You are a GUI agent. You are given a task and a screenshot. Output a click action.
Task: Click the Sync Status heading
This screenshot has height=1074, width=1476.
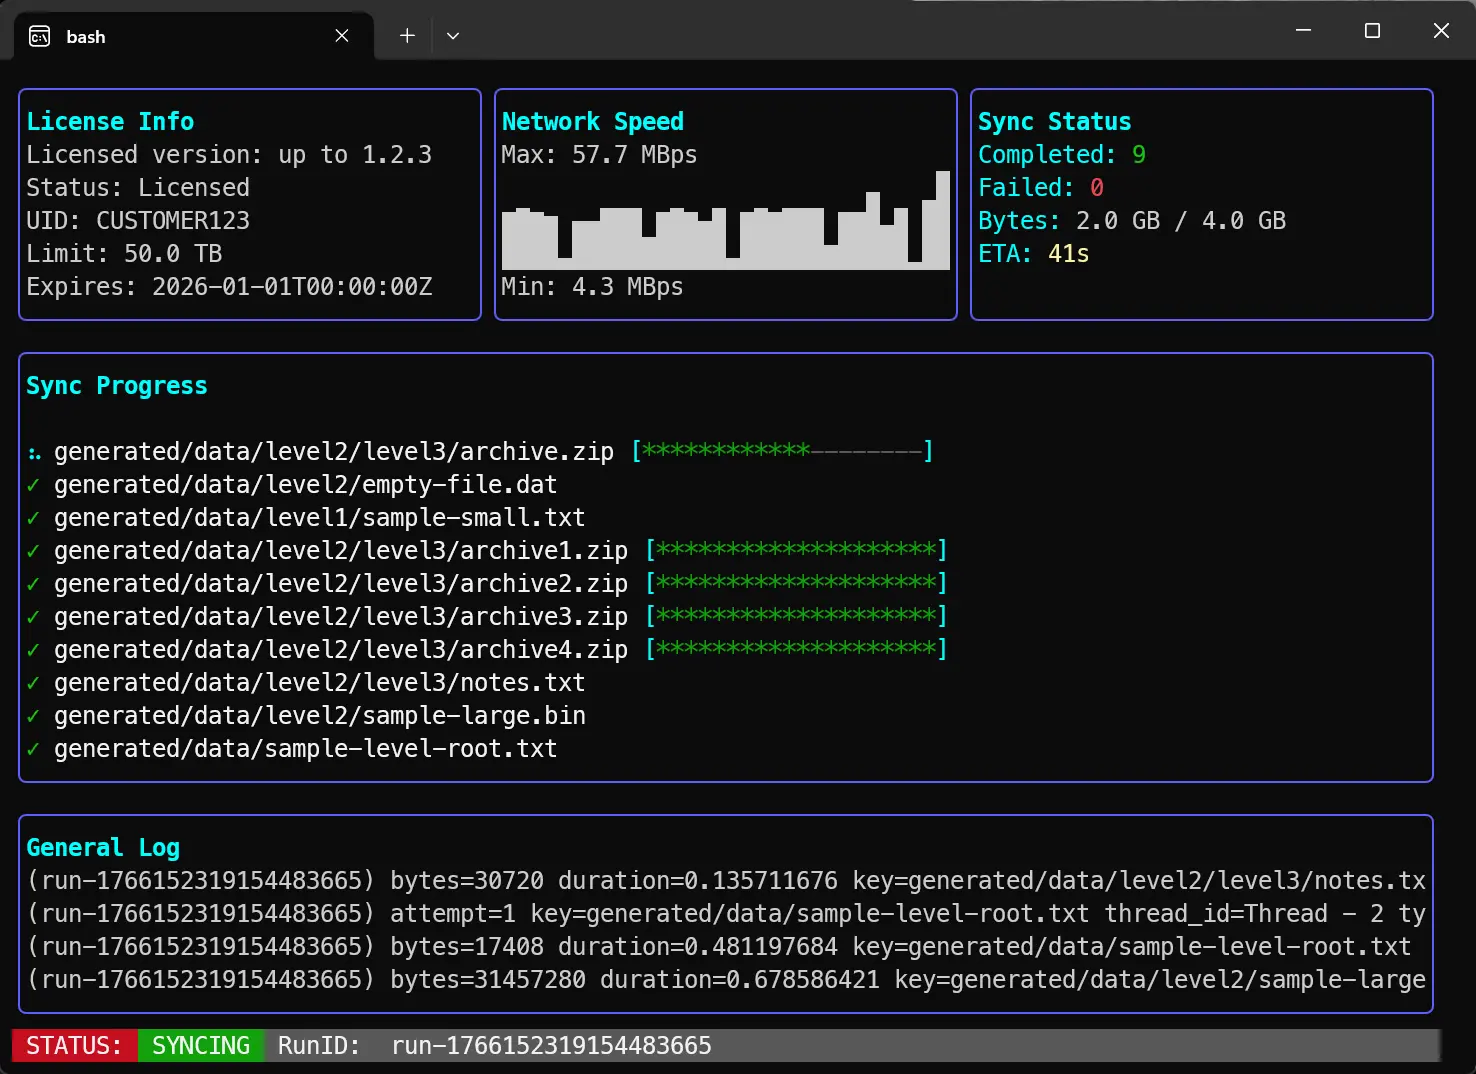pyautogui.click(x=1054, y=121)
